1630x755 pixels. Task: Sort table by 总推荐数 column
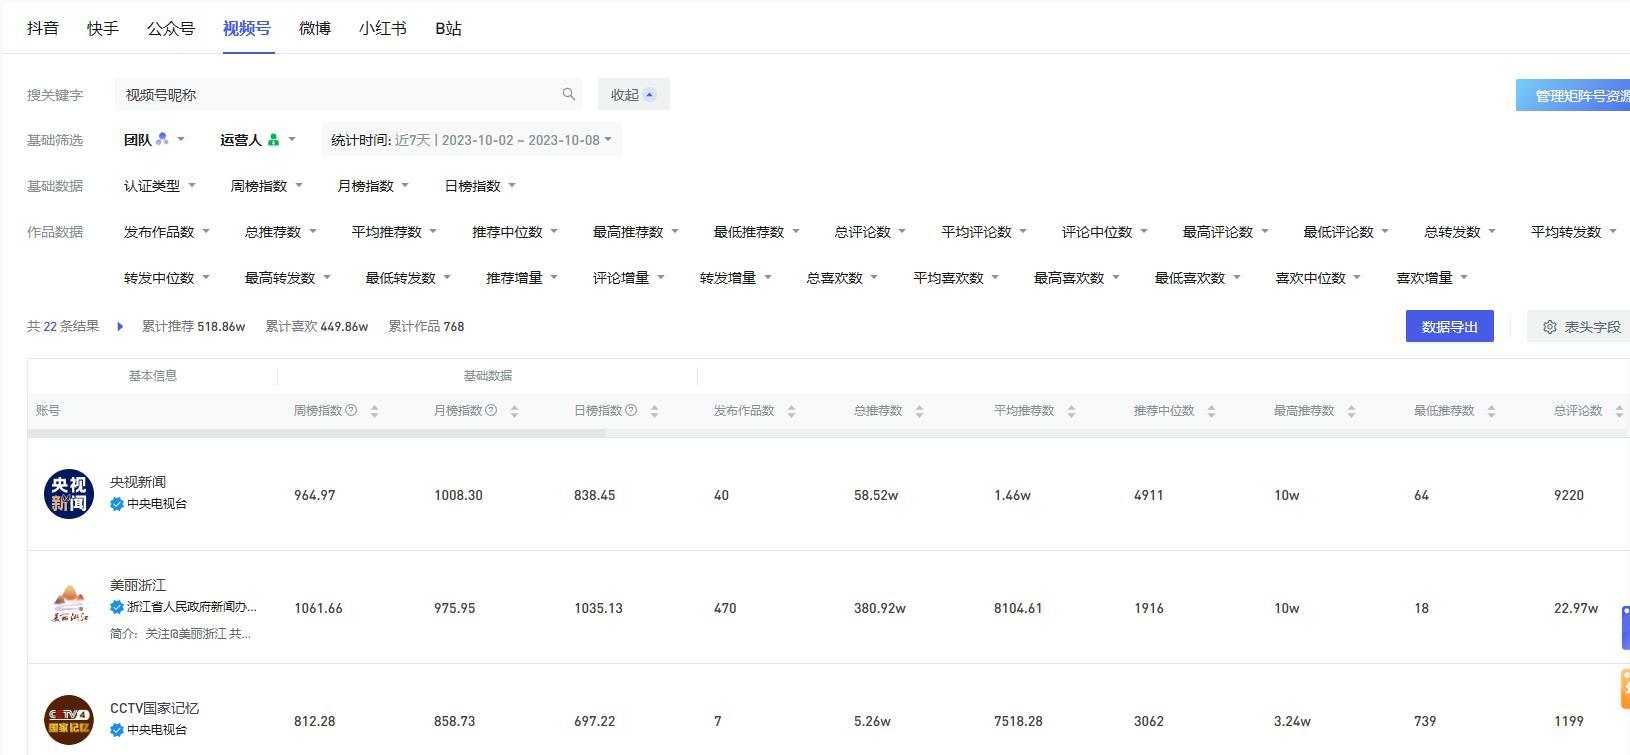tap(919, 411)
